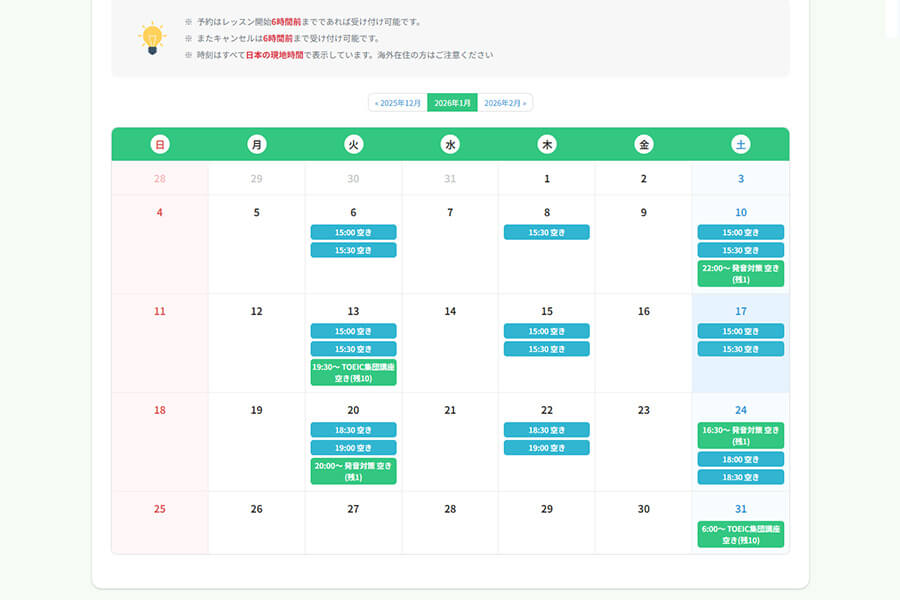Viewport: 900px width, 600px height.
Task: Click the 日 Sunday header badge
Action: pyautogui.click(x=160, y=145)
